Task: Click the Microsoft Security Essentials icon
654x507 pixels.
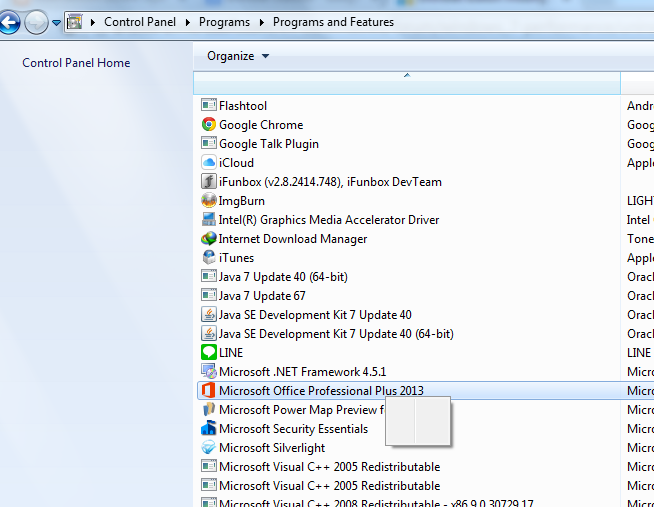Action: pyautogui.click(x=209, y=428)
